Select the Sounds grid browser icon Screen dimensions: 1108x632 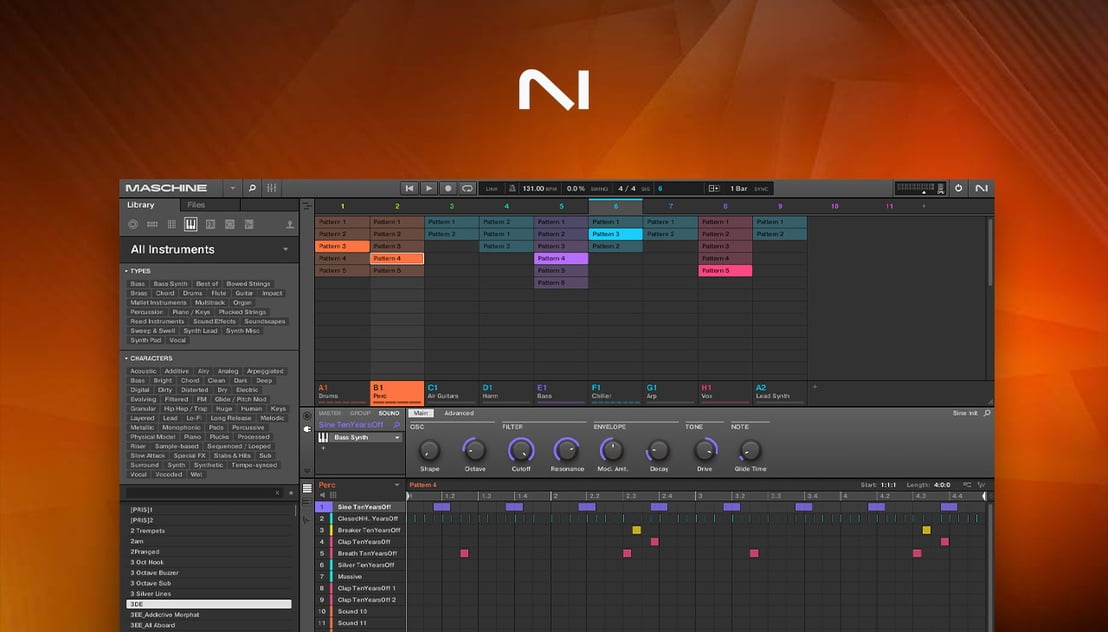[x=172, y=224]
